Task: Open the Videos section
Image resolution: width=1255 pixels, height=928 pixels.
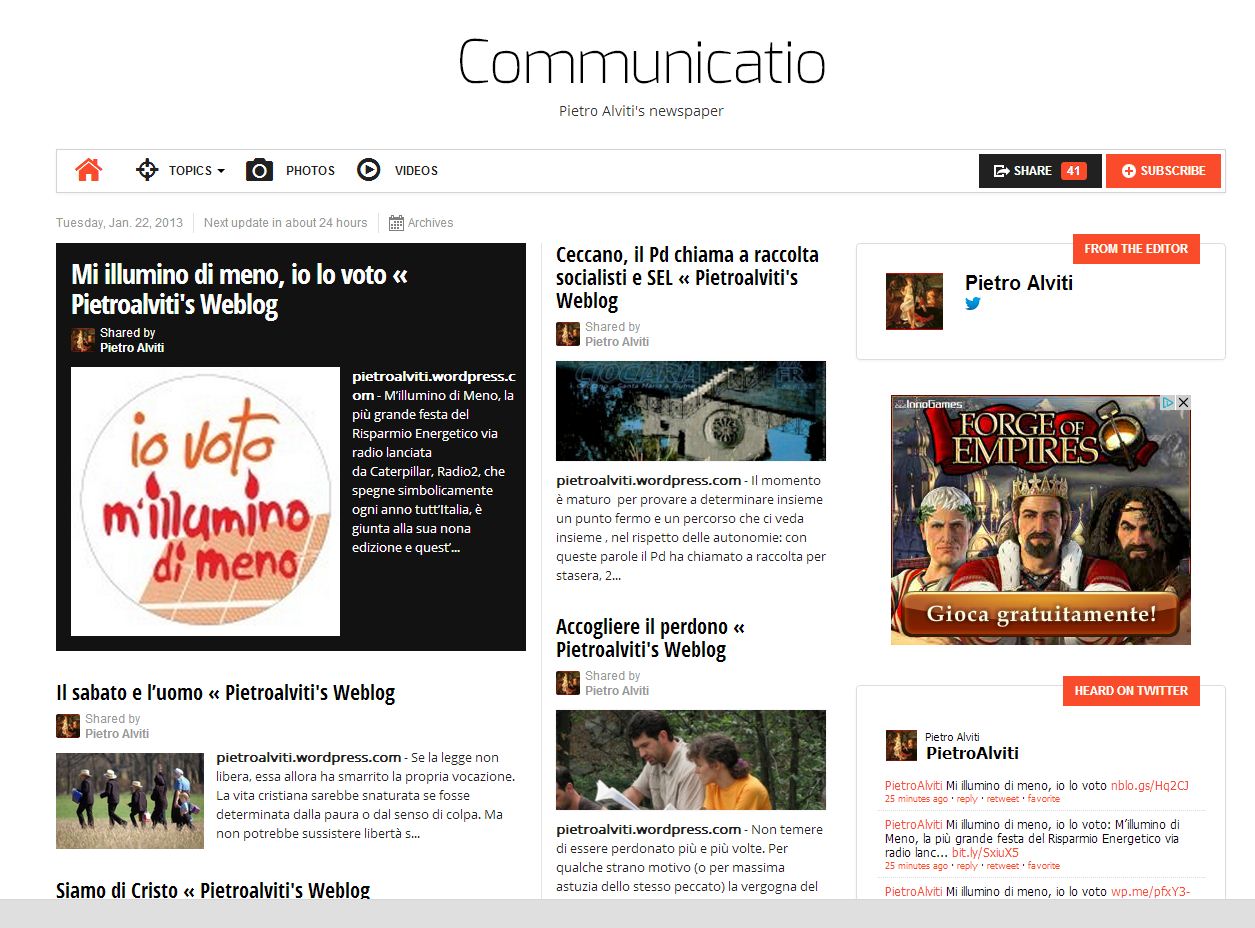Action: coord(416,171)
